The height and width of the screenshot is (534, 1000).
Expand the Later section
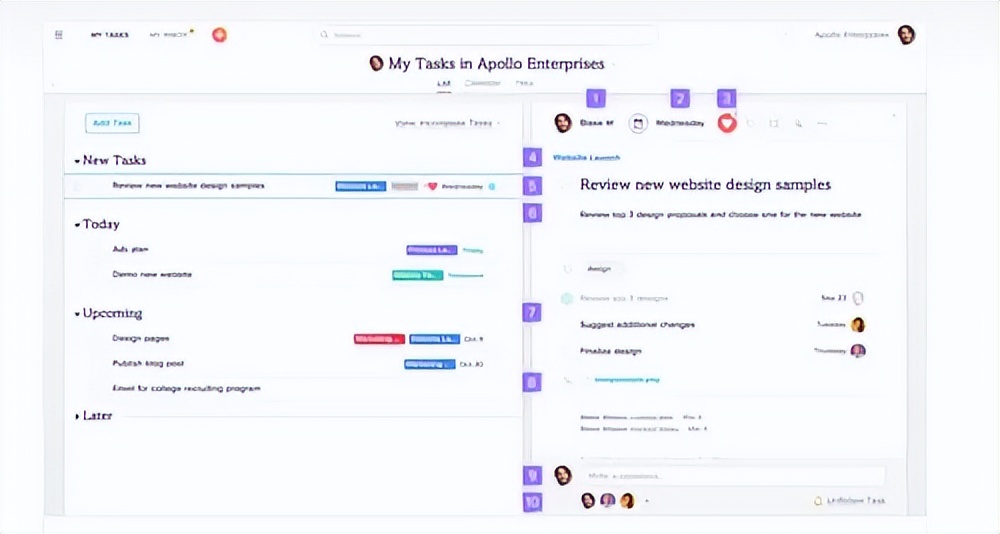coord(77,416)
